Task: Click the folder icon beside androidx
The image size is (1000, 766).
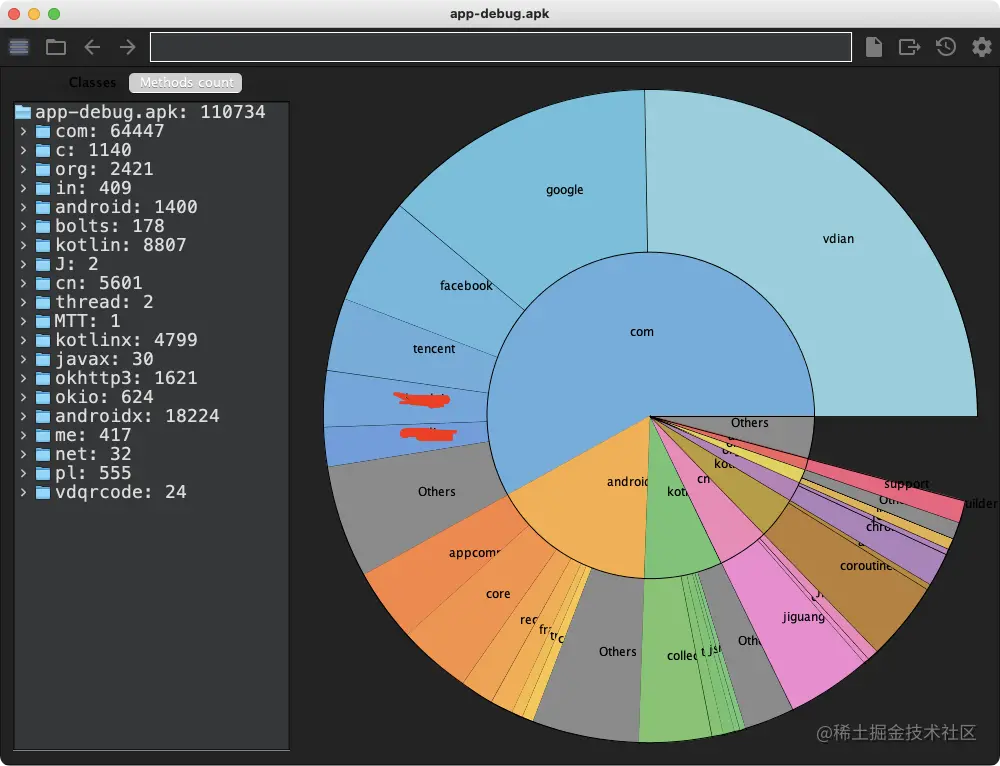Action: [43, 416]
